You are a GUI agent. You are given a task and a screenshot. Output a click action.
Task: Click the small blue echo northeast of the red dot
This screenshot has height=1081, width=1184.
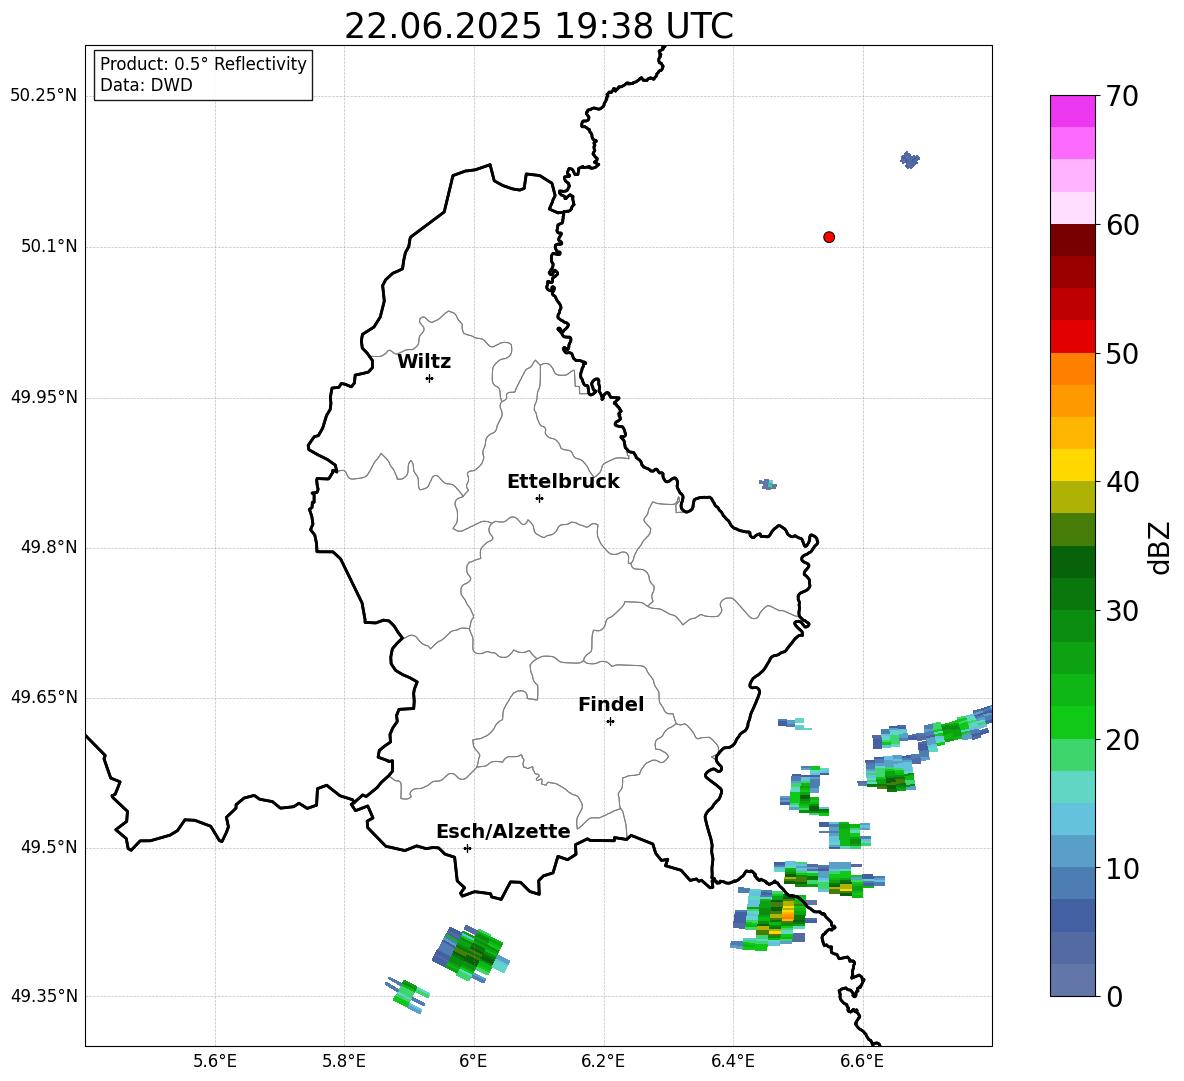(910, 159)
